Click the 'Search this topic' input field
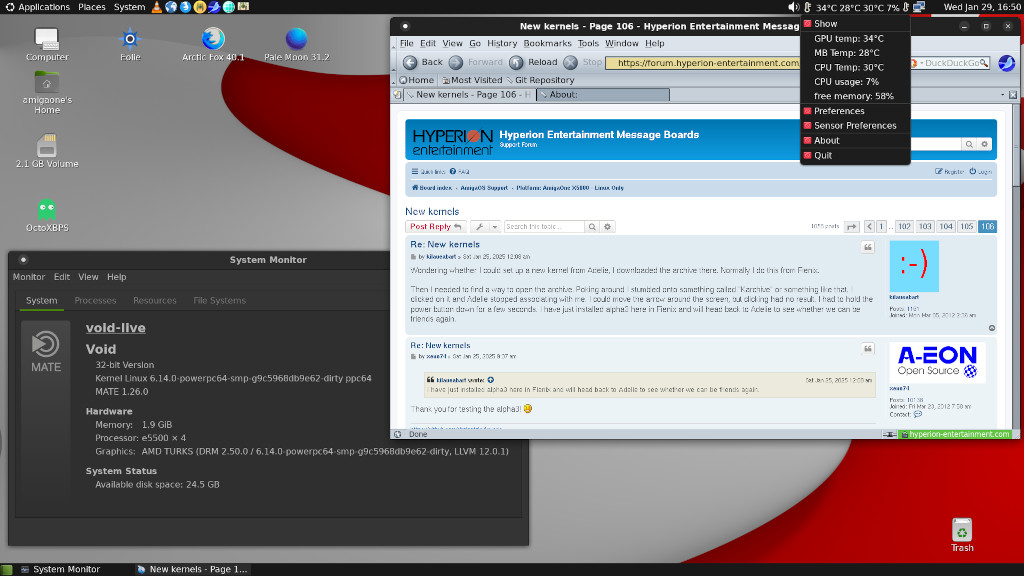The width and height of the screenshot is (1024, 576). coord(544,227)
